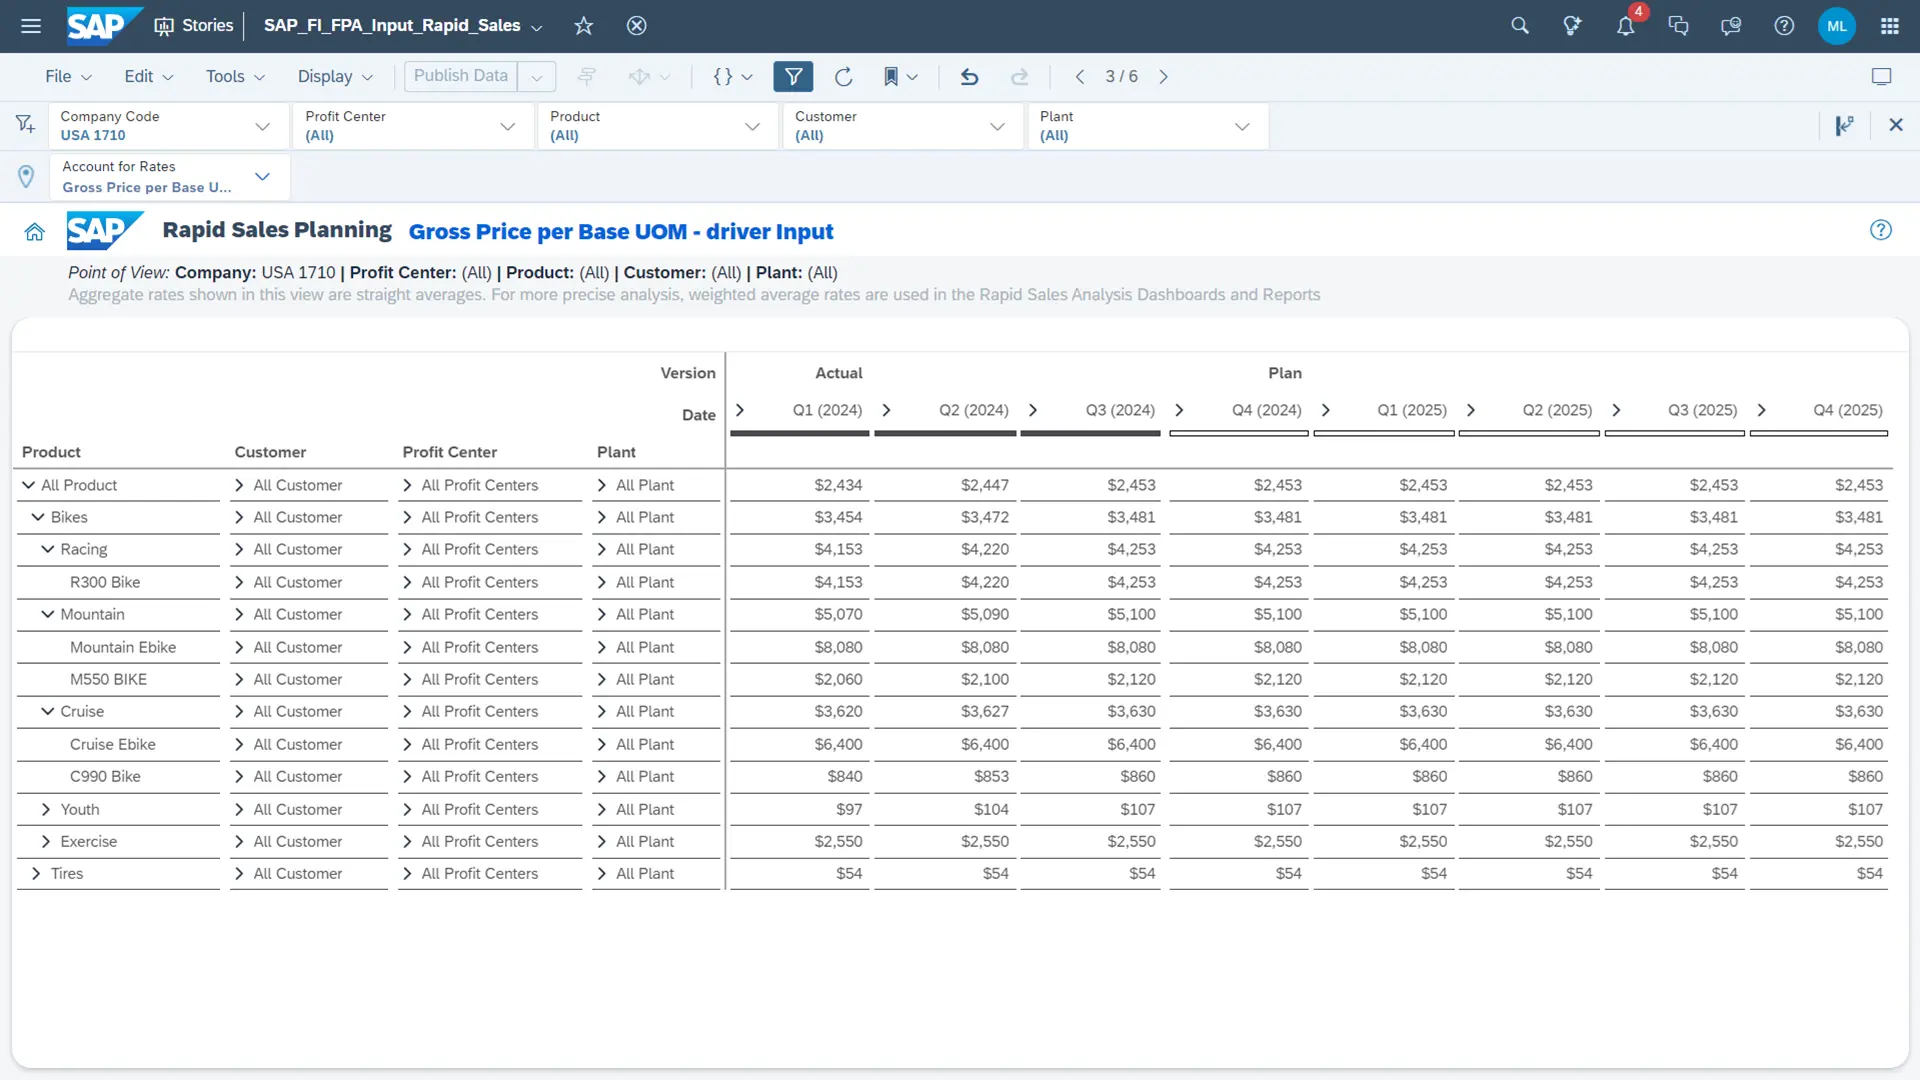Expand the Q4 (2025) date column
This screenshot has height=1080, width=1920.
click(1761, 410)
